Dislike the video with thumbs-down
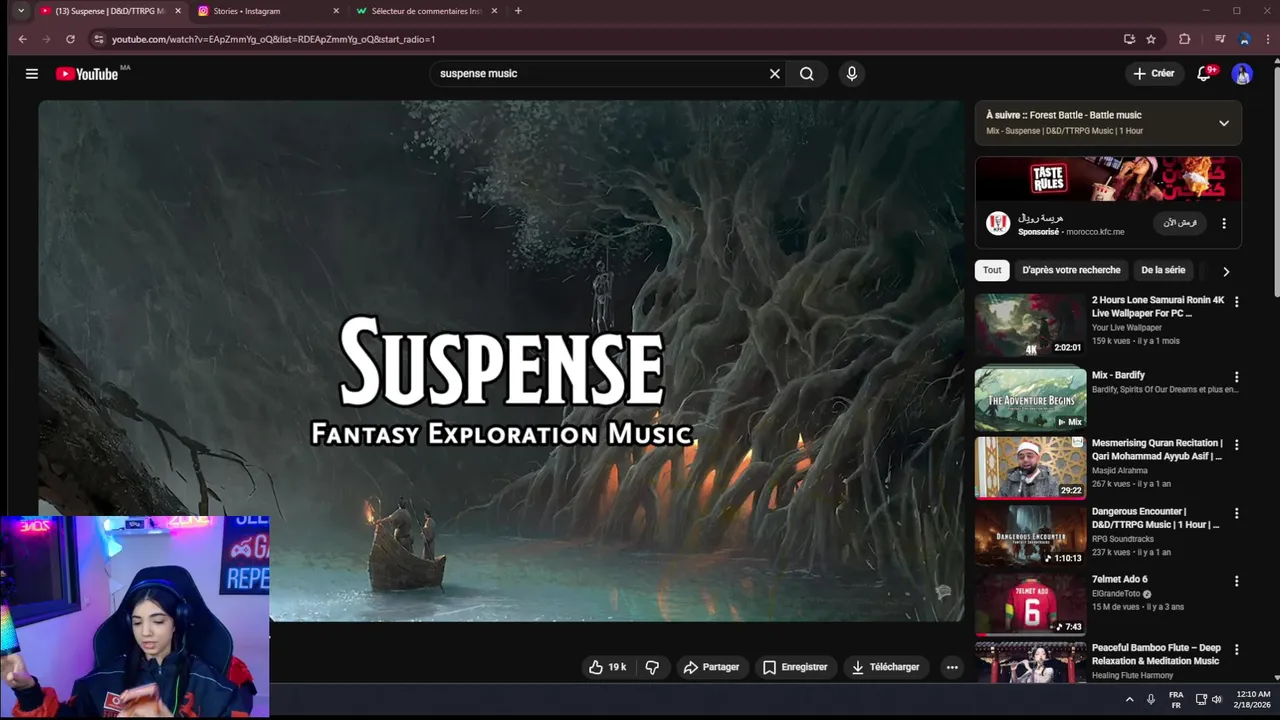The width and height of the screenshot is (1280, 720). pos(652,667)
